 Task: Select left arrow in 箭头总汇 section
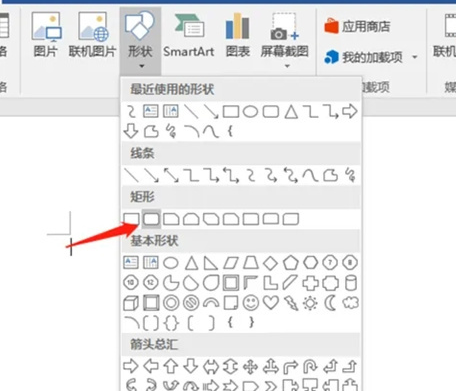[x=151, y=366]
